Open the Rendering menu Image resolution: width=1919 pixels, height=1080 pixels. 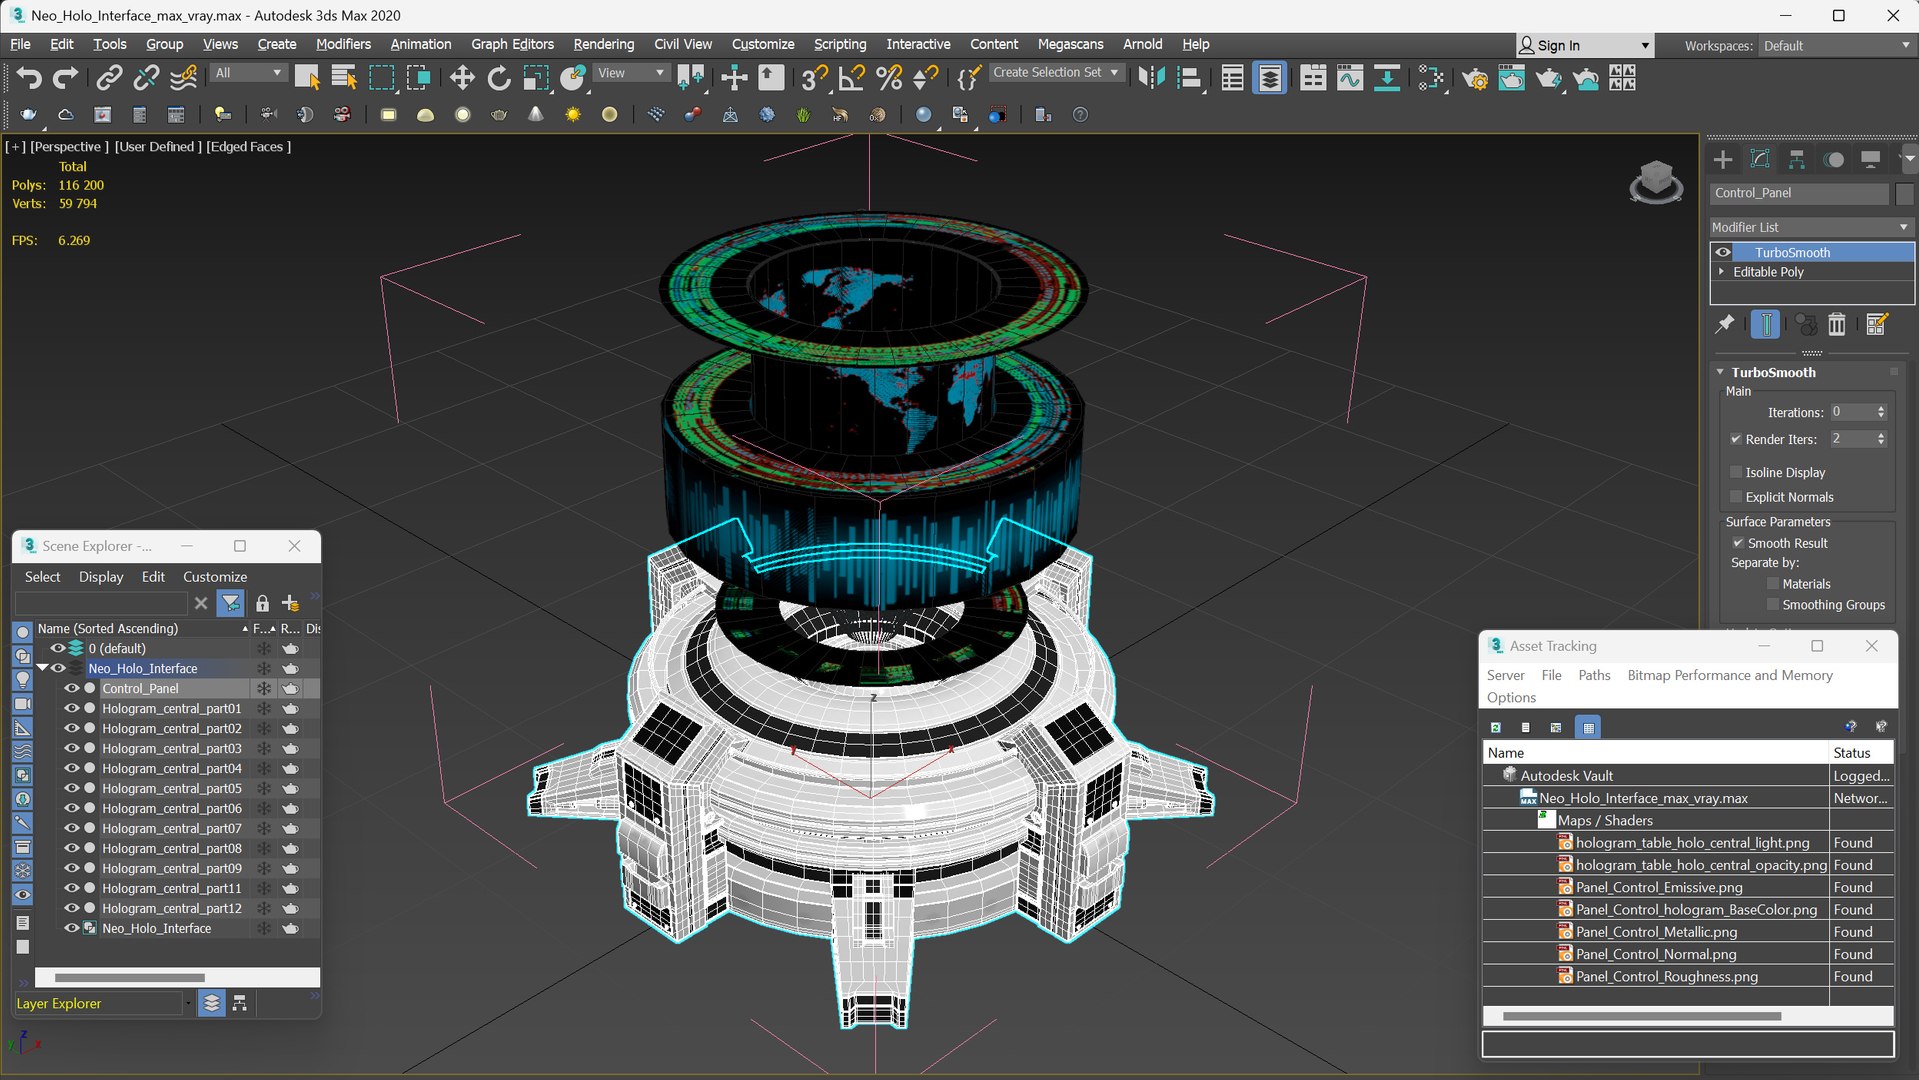point(603,44)
